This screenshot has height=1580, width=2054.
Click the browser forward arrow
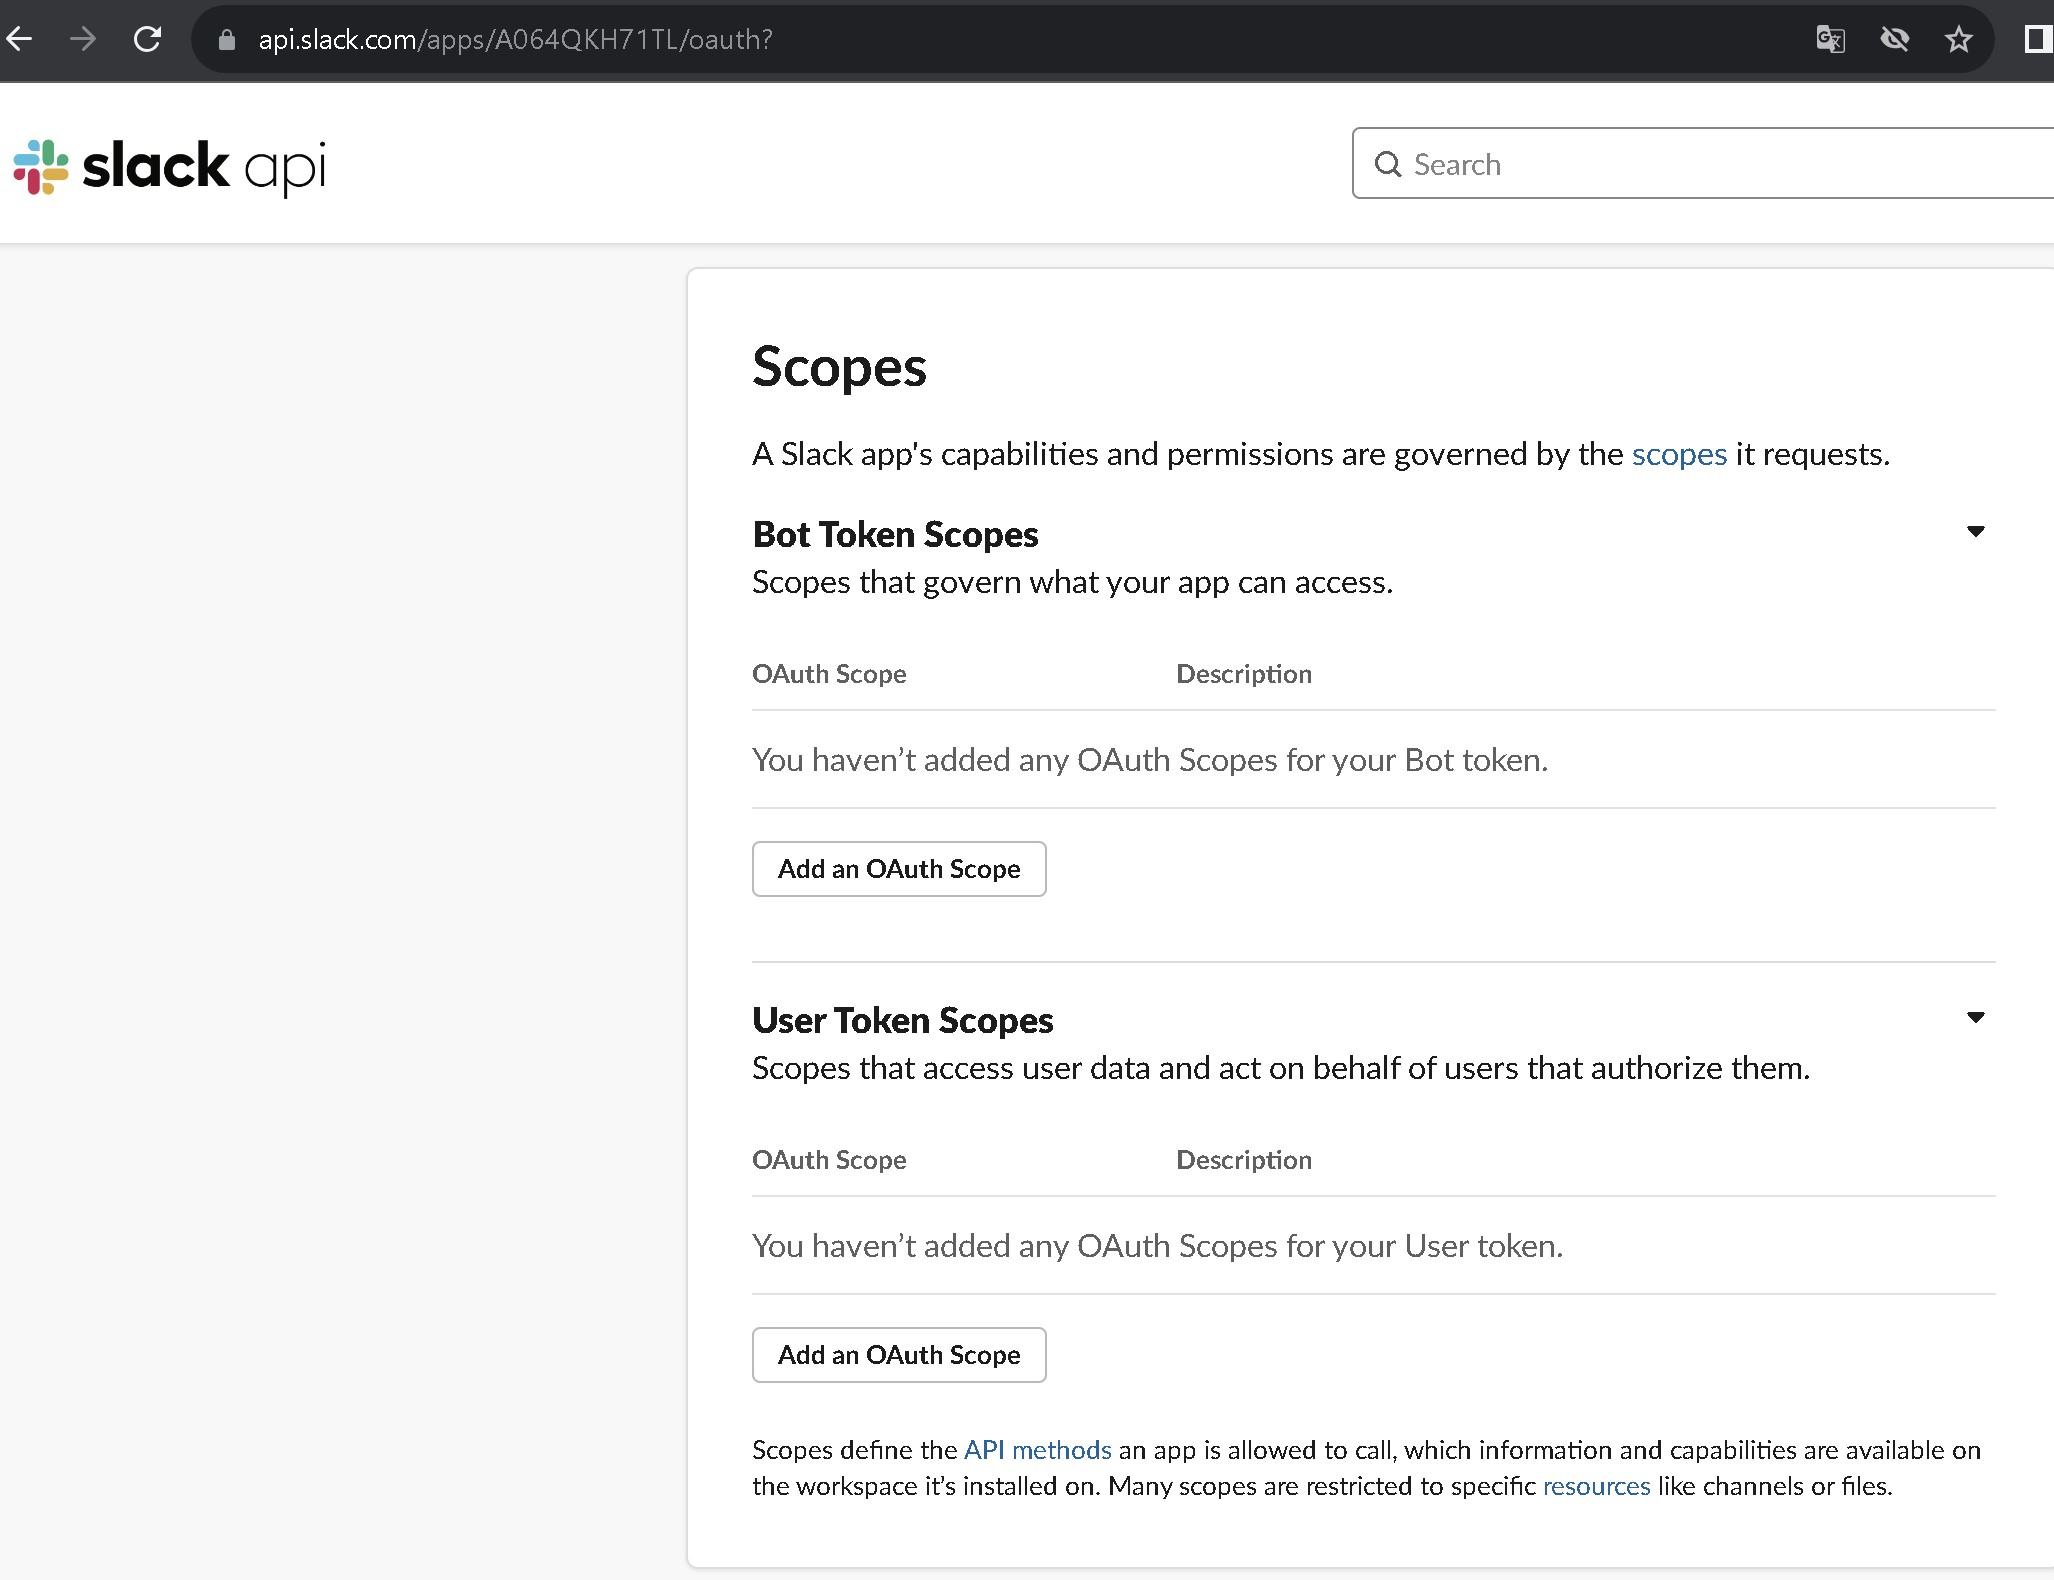84,39
